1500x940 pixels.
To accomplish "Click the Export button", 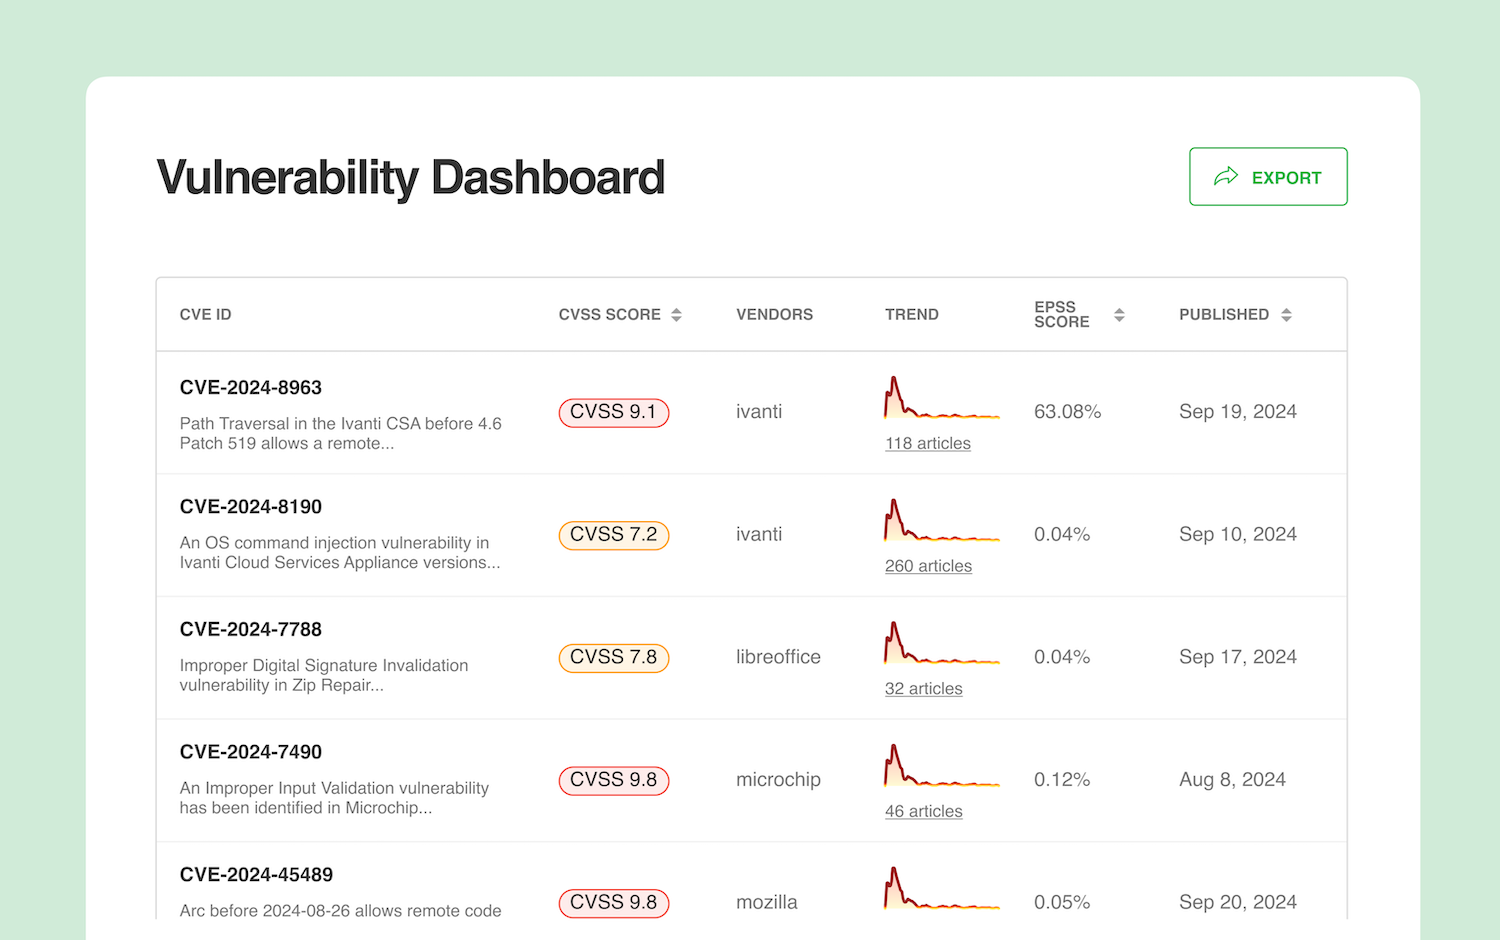I will (1268, 177).
